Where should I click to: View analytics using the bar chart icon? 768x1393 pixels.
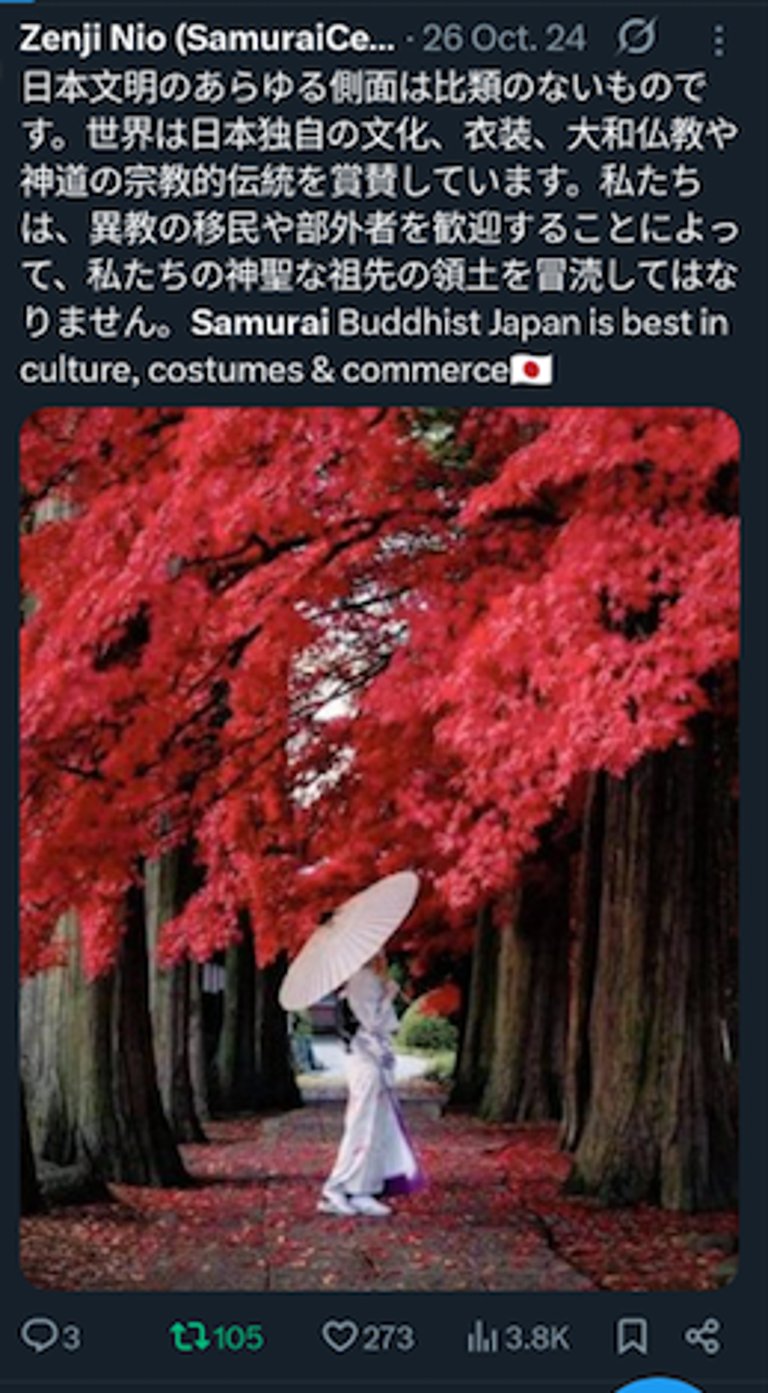coord(483,1337)
